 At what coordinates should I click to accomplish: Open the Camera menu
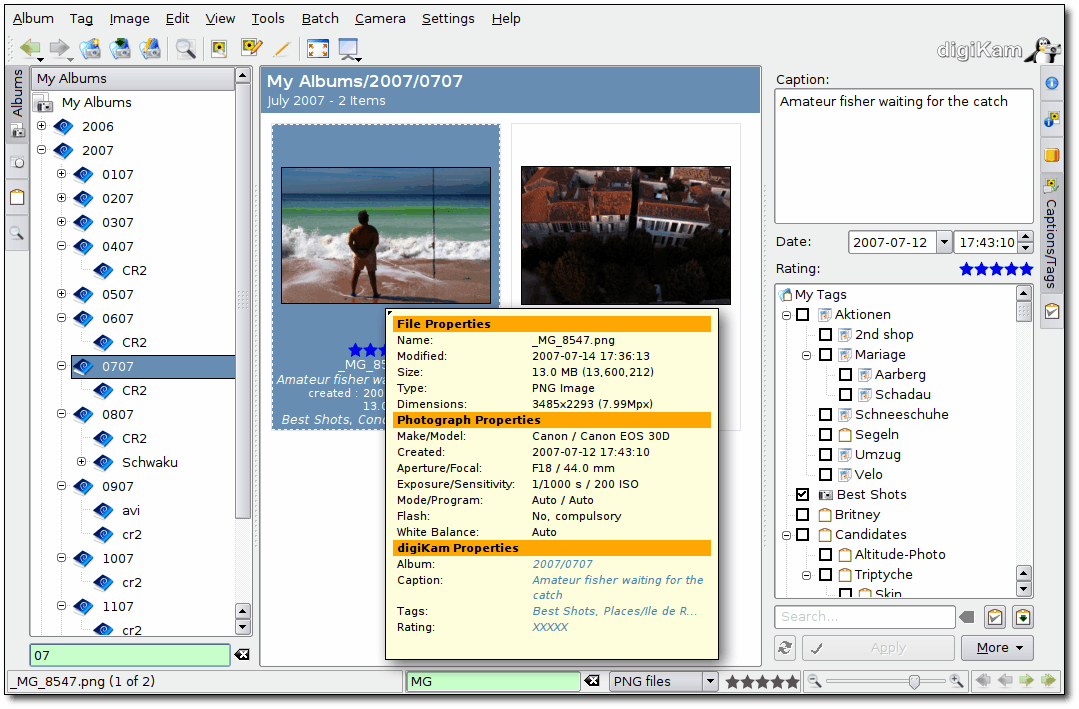[380, 19]
